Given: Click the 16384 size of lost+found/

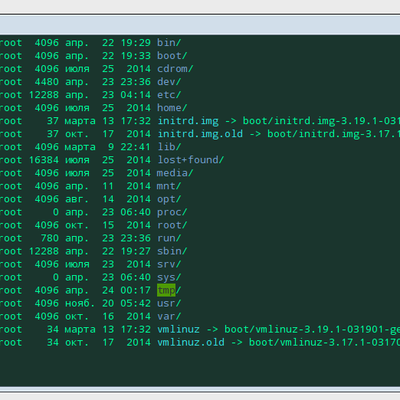Looking at the screenshot, I should click(x=44, y=160).
